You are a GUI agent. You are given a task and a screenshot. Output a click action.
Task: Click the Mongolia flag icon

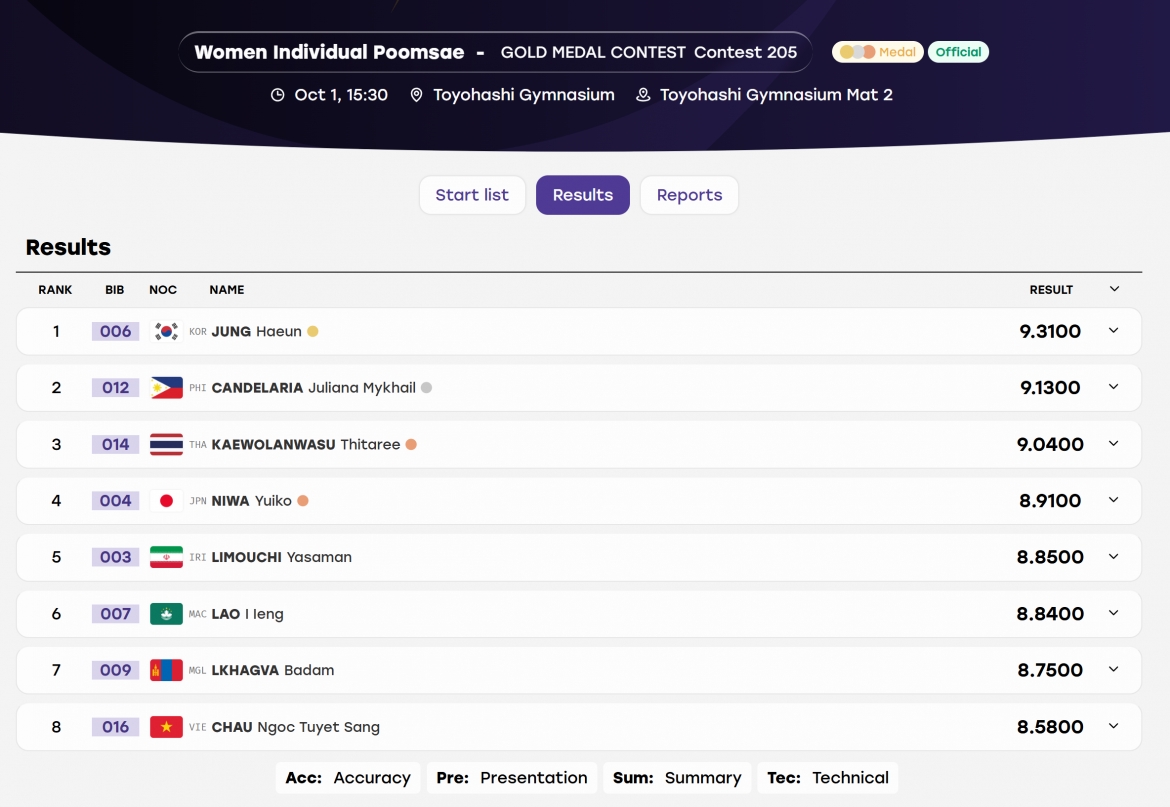pyautogui.click(x=166, y=670)
